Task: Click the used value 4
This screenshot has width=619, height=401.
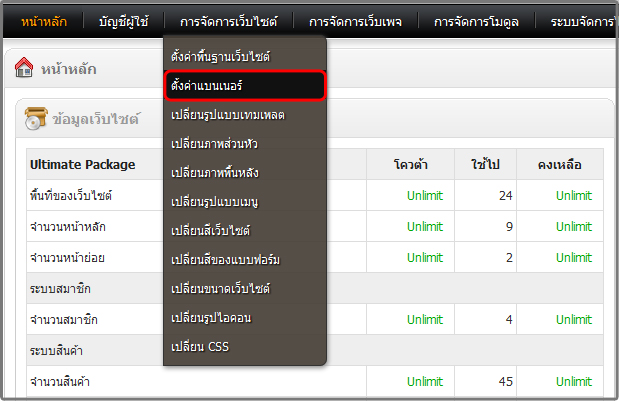Action: pyautogui.click(x=509, y=319)
